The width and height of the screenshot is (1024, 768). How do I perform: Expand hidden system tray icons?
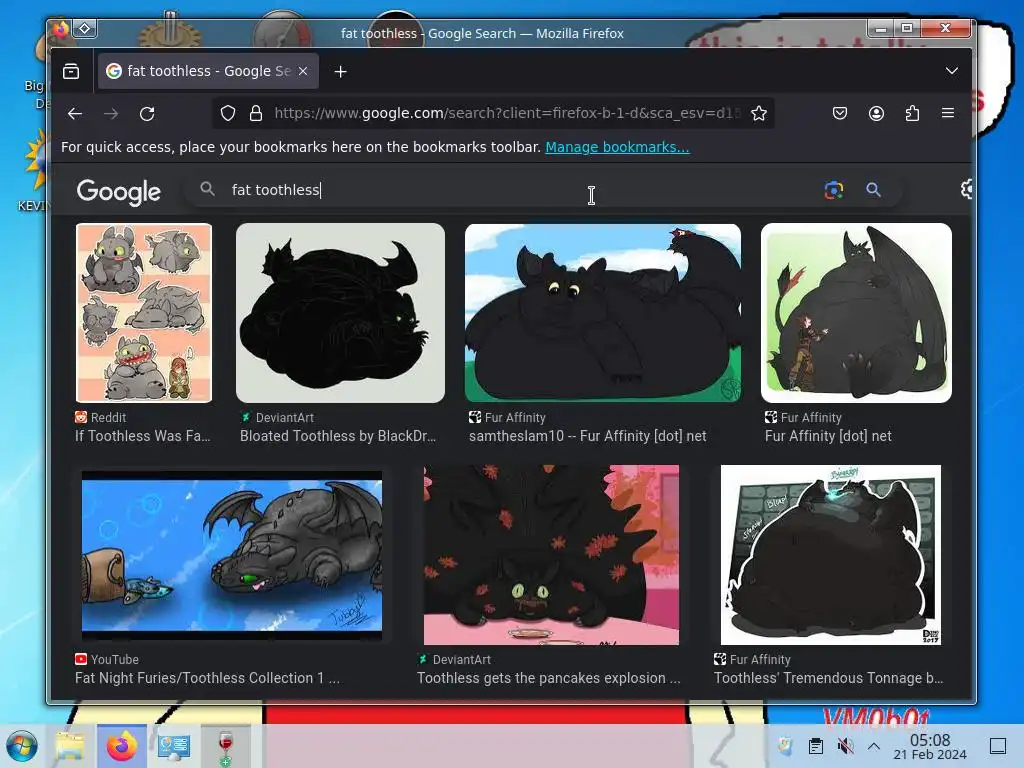click(874, 746)
